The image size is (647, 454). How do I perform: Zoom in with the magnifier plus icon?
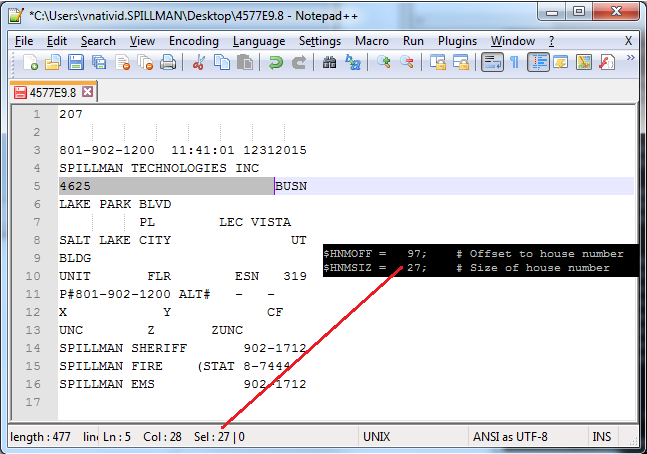click(383, 62)
